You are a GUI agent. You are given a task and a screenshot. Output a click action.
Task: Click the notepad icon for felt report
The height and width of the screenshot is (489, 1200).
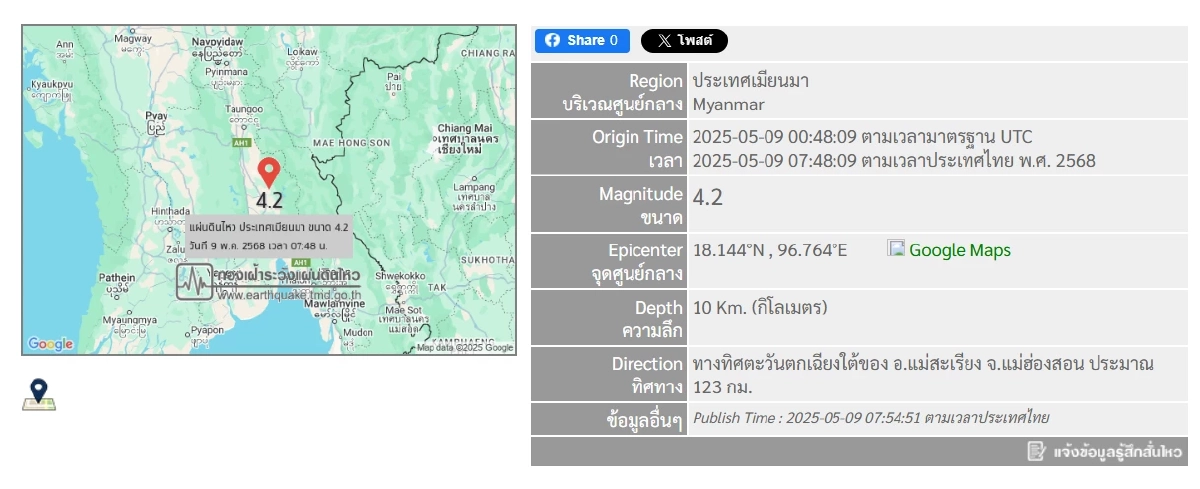pos(1036,451)
